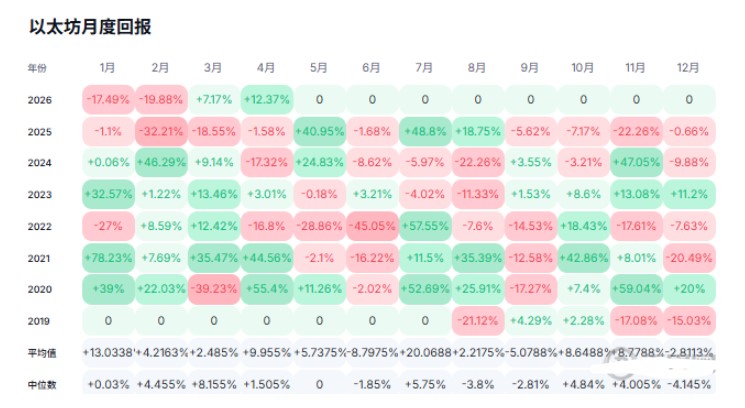Click the +20.0688% average value
Viewport: 745px width, 408px height.
coord(424,353)
